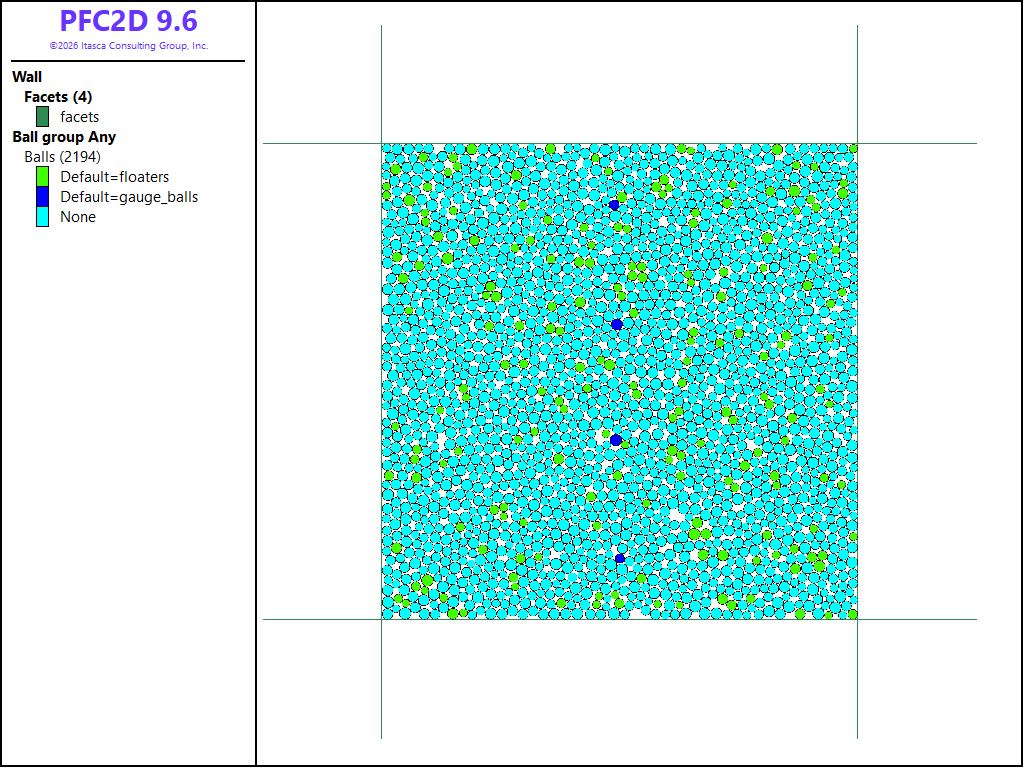Click the None legend label

pos(78,217)
